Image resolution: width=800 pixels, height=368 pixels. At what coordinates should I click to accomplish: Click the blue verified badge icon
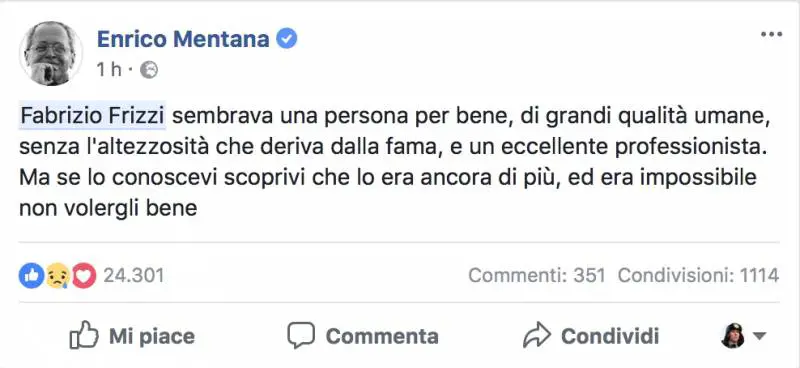[287, 39]
